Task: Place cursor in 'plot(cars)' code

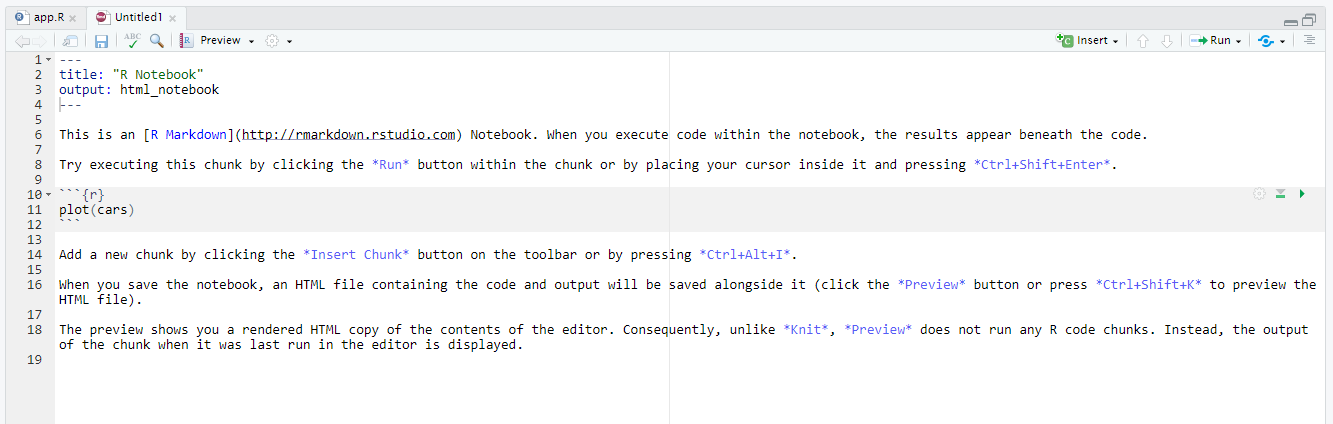Action: [96, 210]
